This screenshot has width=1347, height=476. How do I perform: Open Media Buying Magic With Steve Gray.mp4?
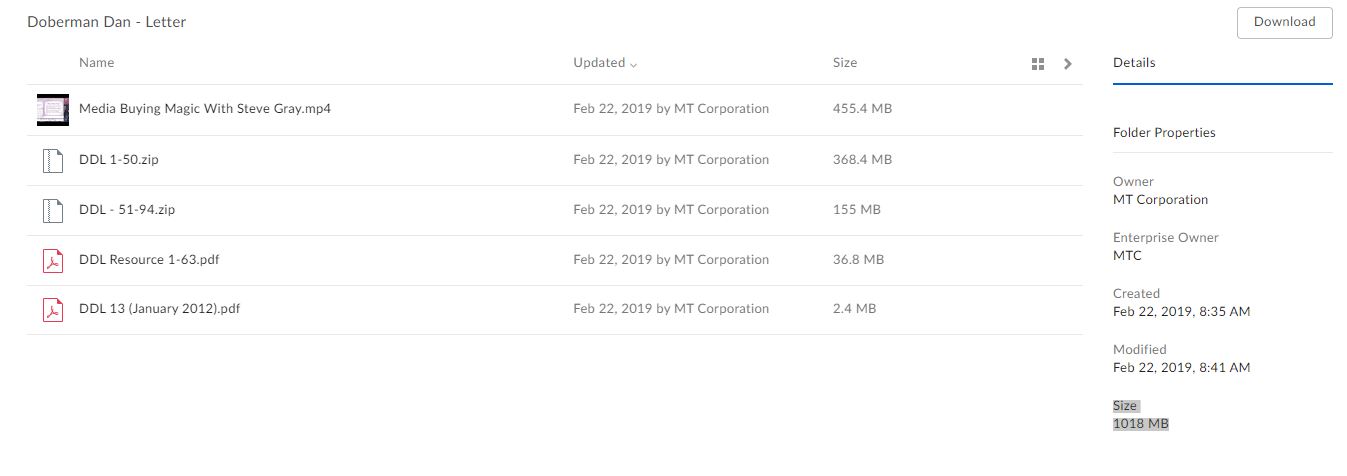point(205,109)
